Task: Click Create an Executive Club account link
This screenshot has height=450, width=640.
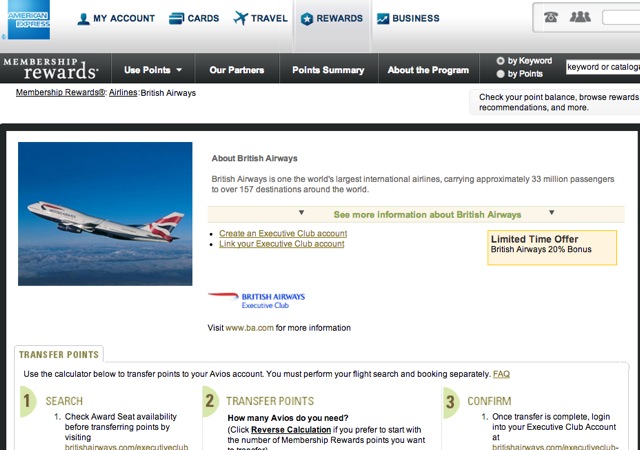Action: tap(283, 233)
